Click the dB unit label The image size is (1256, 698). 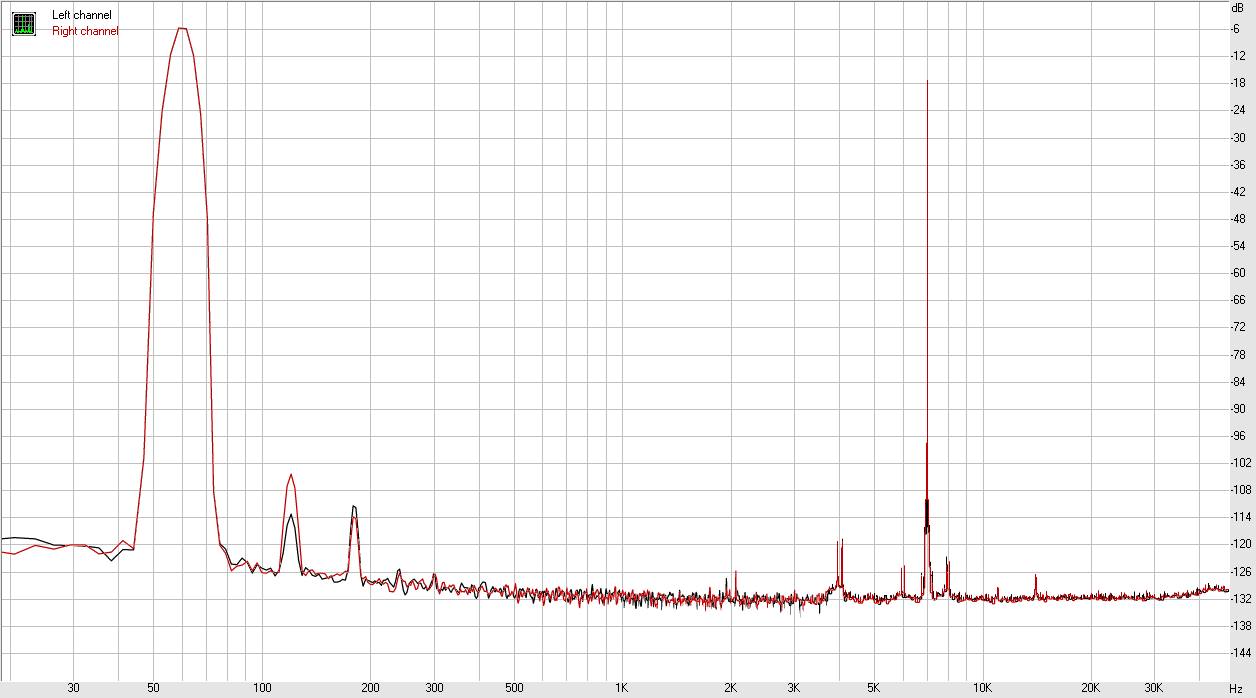[1238, 7]
